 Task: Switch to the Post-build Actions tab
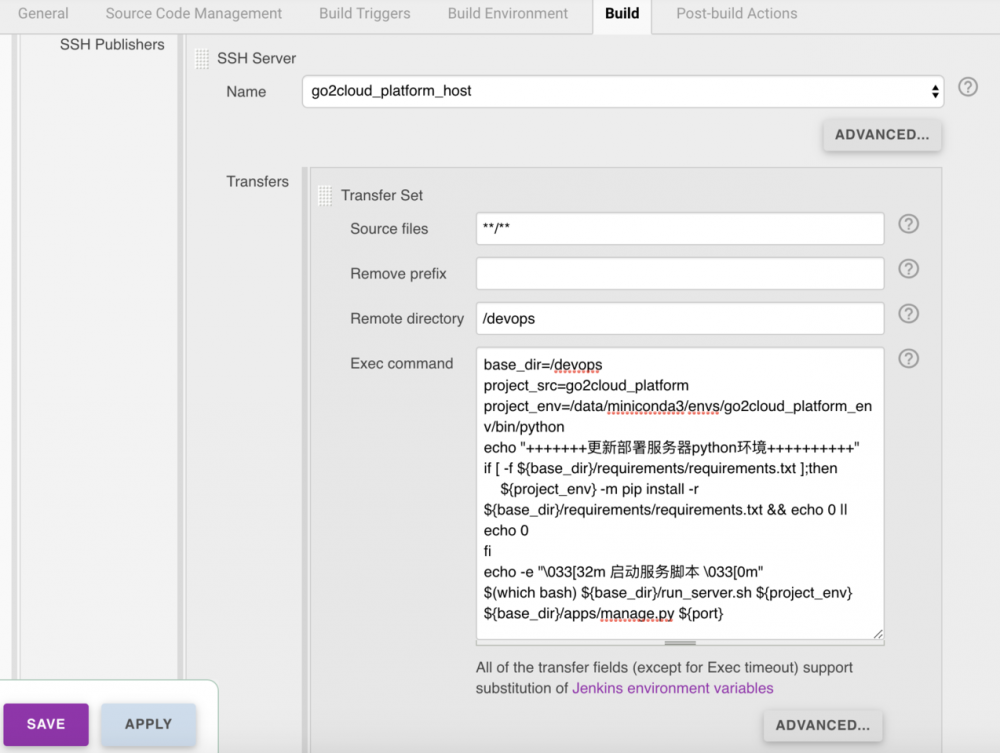(x=736, y=14)
